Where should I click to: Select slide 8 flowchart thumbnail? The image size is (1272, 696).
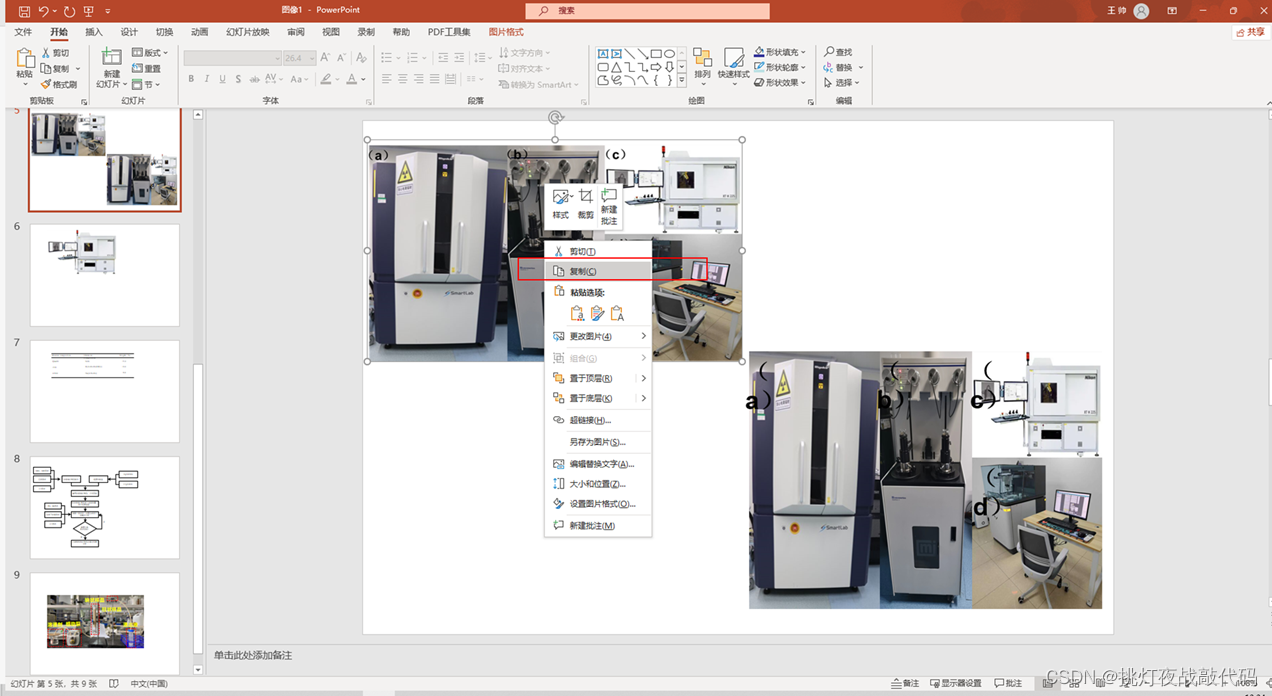pyautogui.click(x=105, y=508)
